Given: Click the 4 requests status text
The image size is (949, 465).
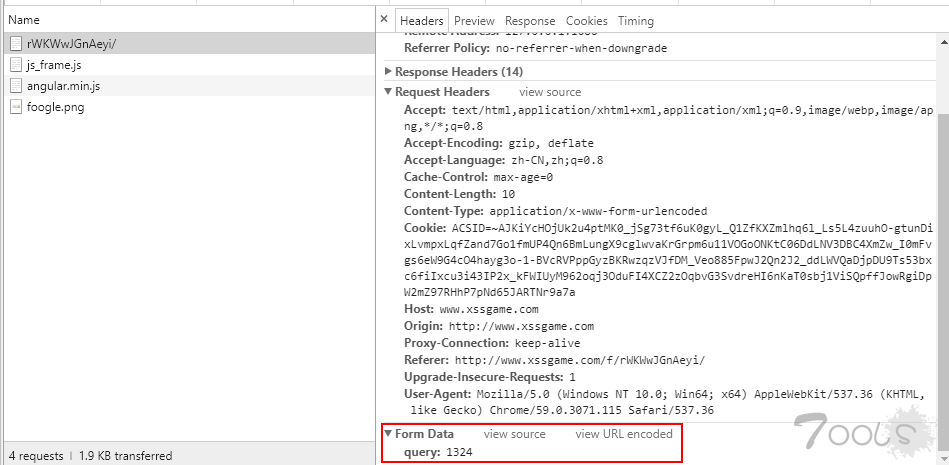Looking at the screenshot, I should (x=36, y=455).
